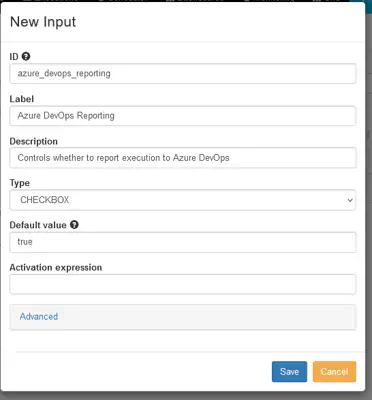This screenshot has height=400, width=372.
Task: Click the Default value field containing true
Action: [x=183, y=242]
